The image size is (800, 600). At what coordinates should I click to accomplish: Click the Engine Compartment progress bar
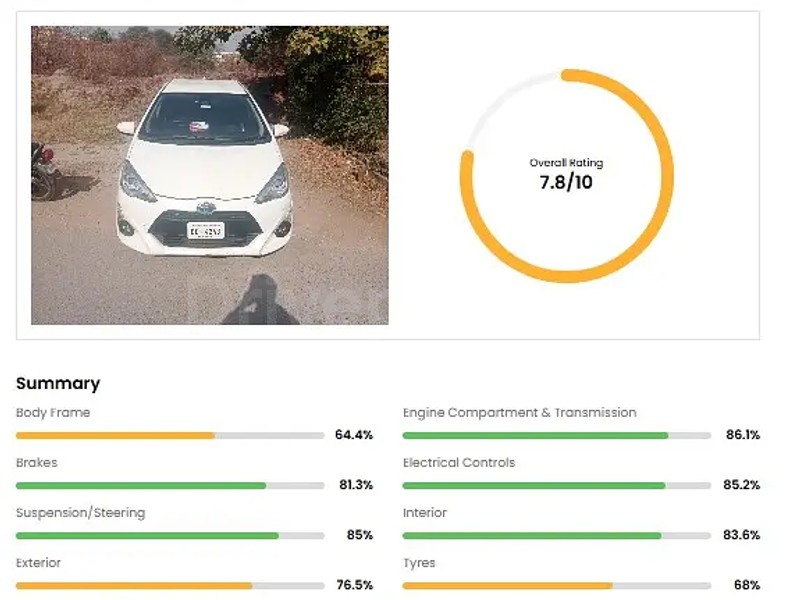coord(556,435)
